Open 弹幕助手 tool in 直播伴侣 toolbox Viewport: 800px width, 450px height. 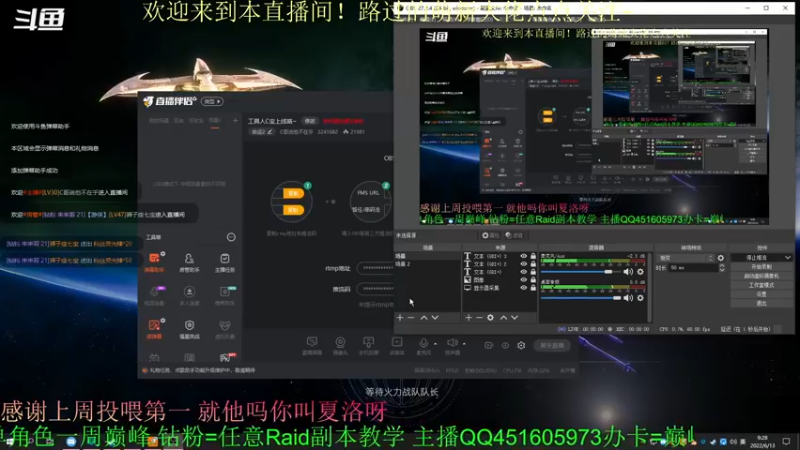155,262
